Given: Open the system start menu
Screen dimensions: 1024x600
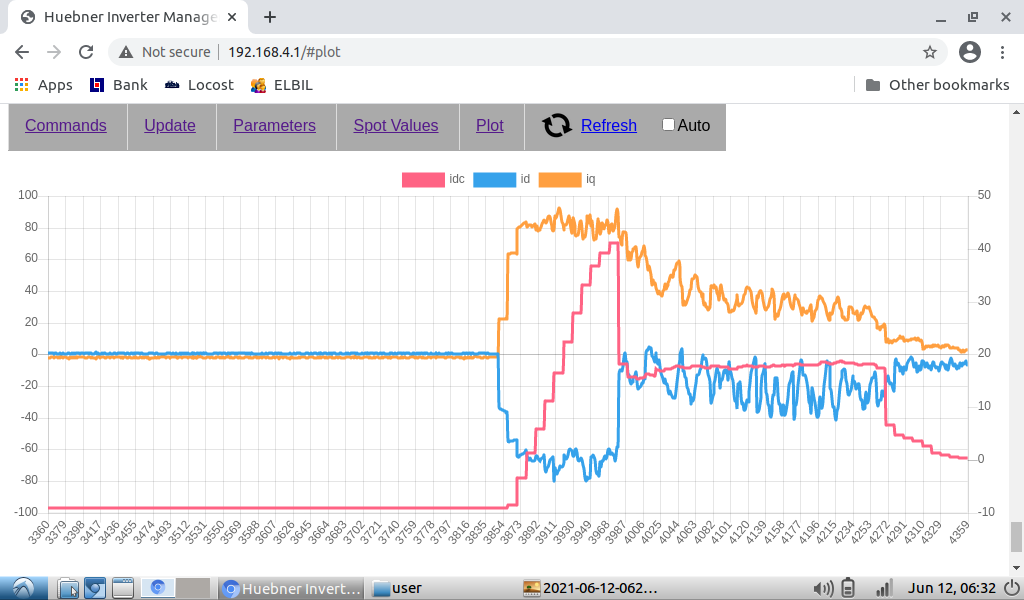Looking at the screenshot, I should coord(22,588).
